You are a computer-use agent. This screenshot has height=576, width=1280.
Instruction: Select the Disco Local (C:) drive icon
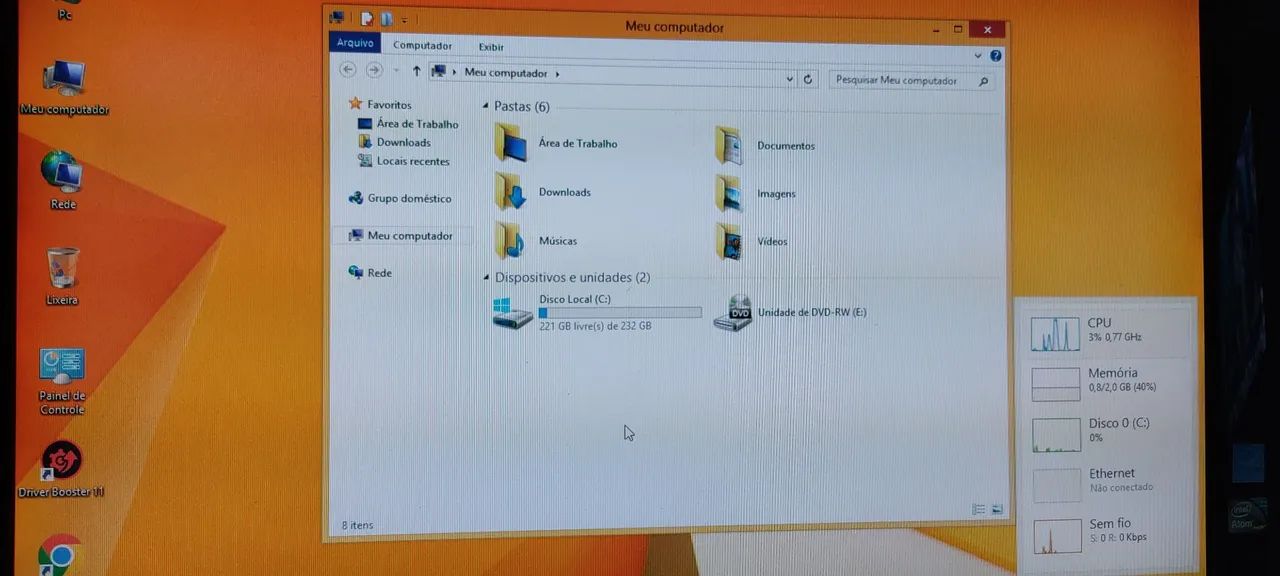click(x=512, y=312)
